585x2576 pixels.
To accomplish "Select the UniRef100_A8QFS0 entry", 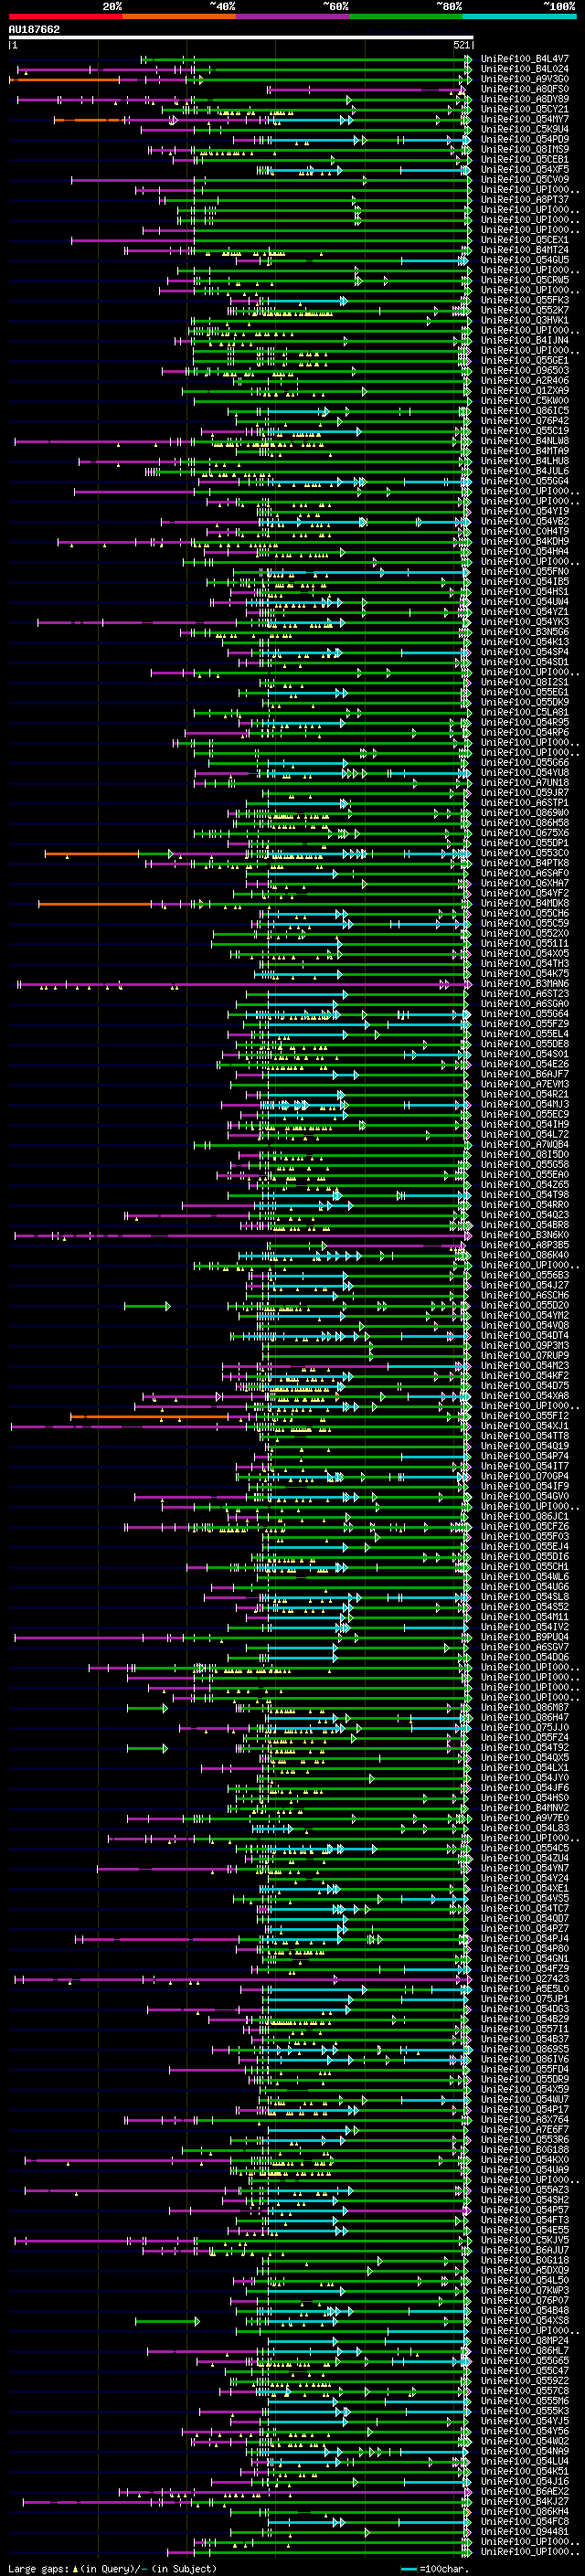I will 525,89.
